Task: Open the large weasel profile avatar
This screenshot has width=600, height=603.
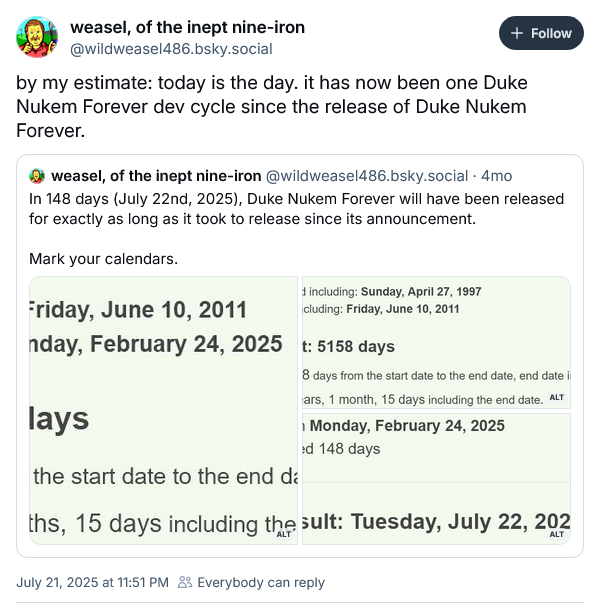Action: pyautogui.click(x=37, y=37)
